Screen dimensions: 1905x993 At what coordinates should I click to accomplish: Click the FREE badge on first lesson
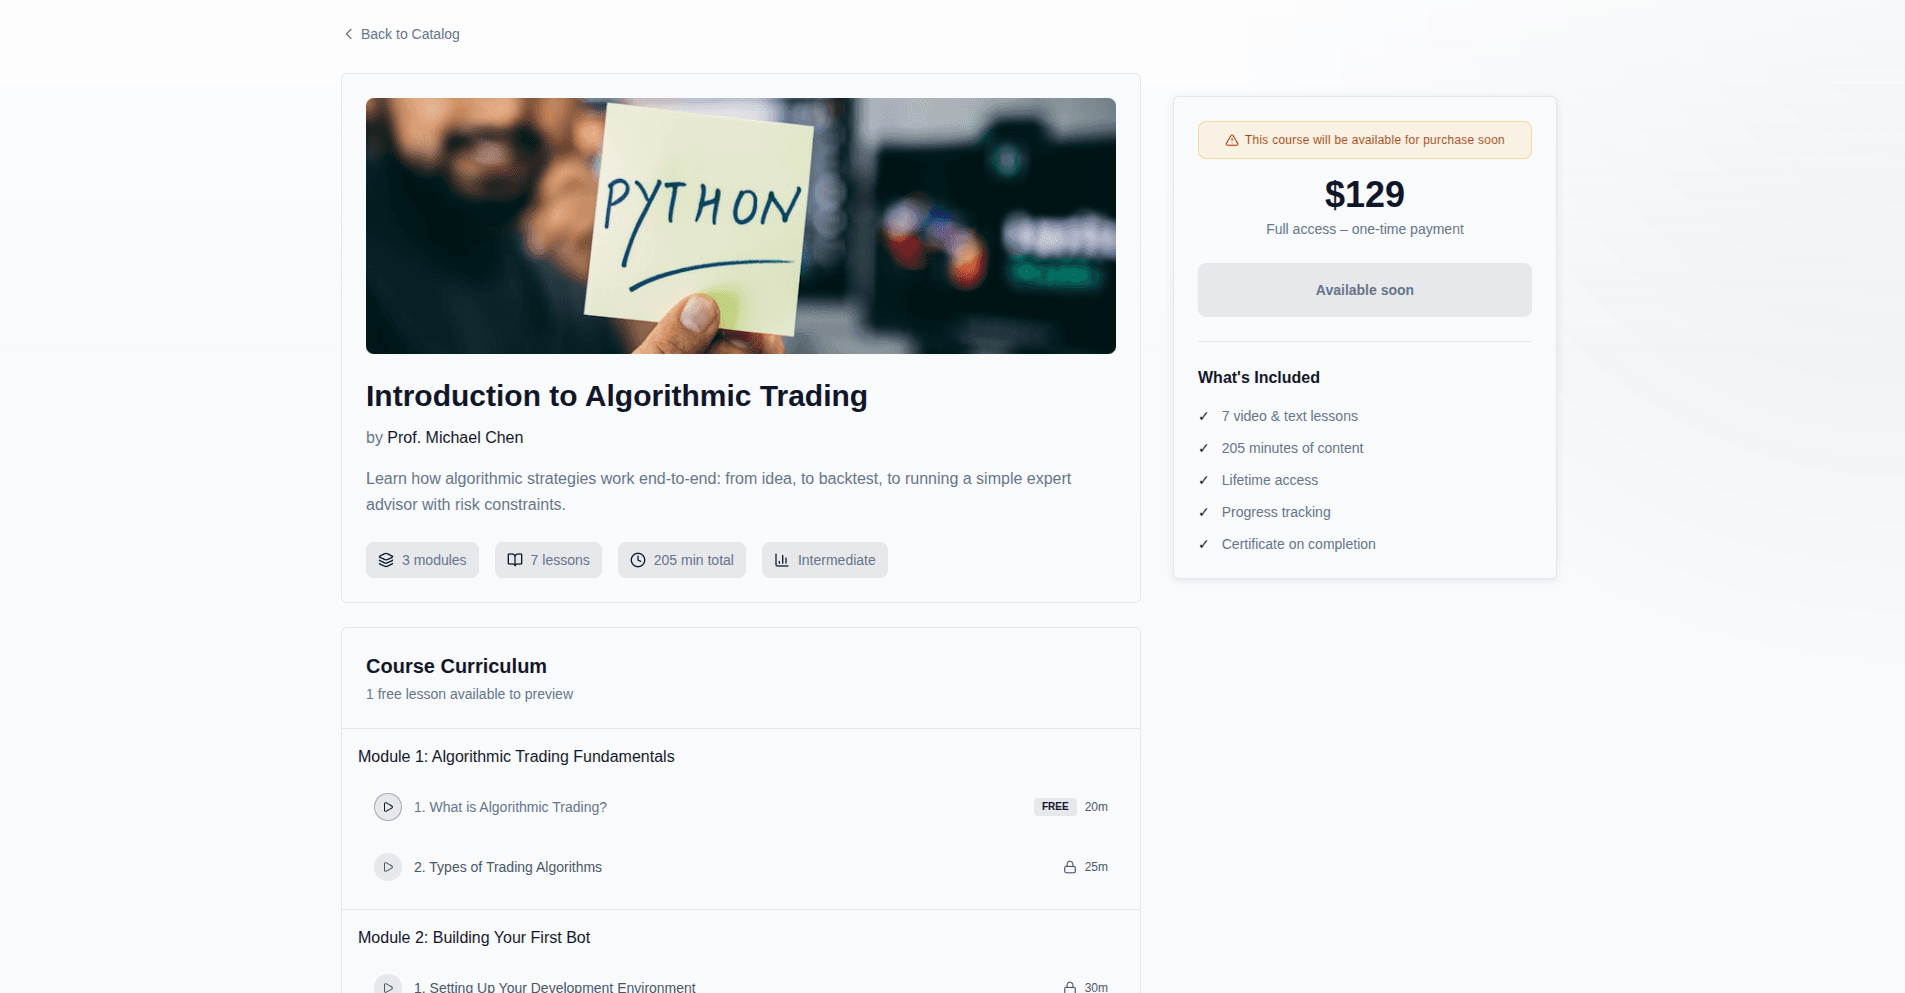pos(1055,807)
